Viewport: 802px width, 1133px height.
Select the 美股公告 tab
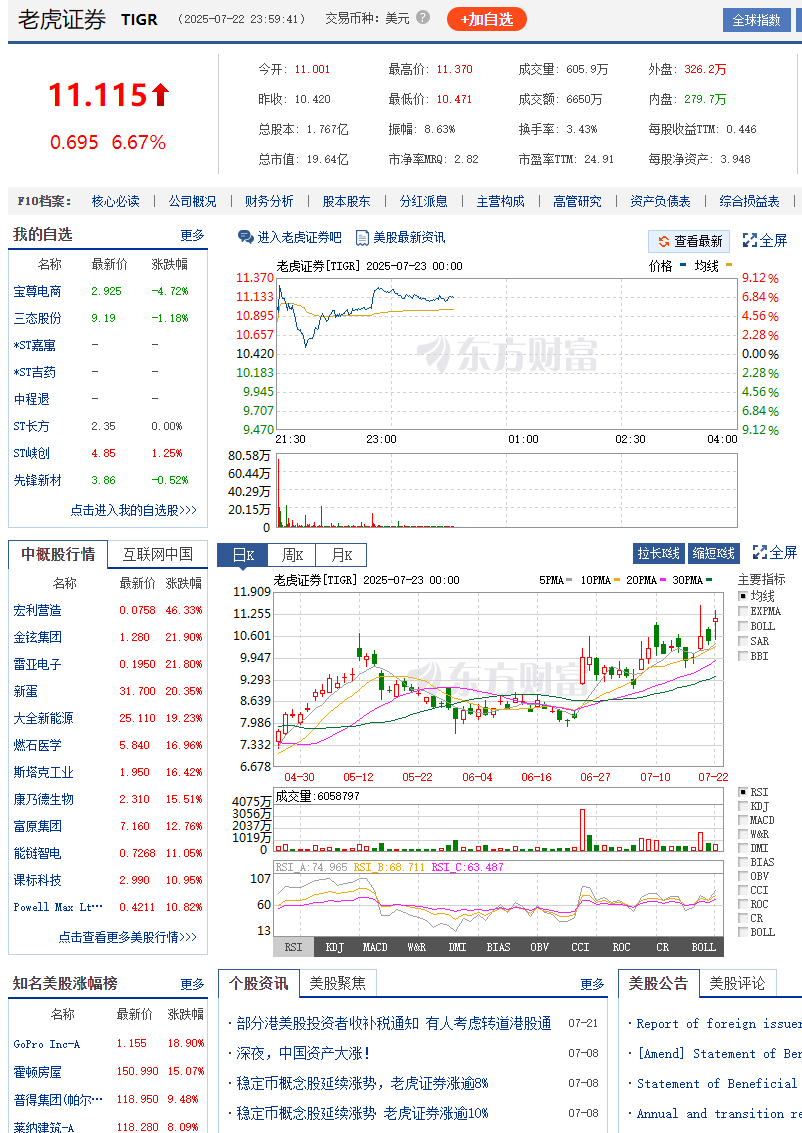pyautogui.click(x=658, y=983)
